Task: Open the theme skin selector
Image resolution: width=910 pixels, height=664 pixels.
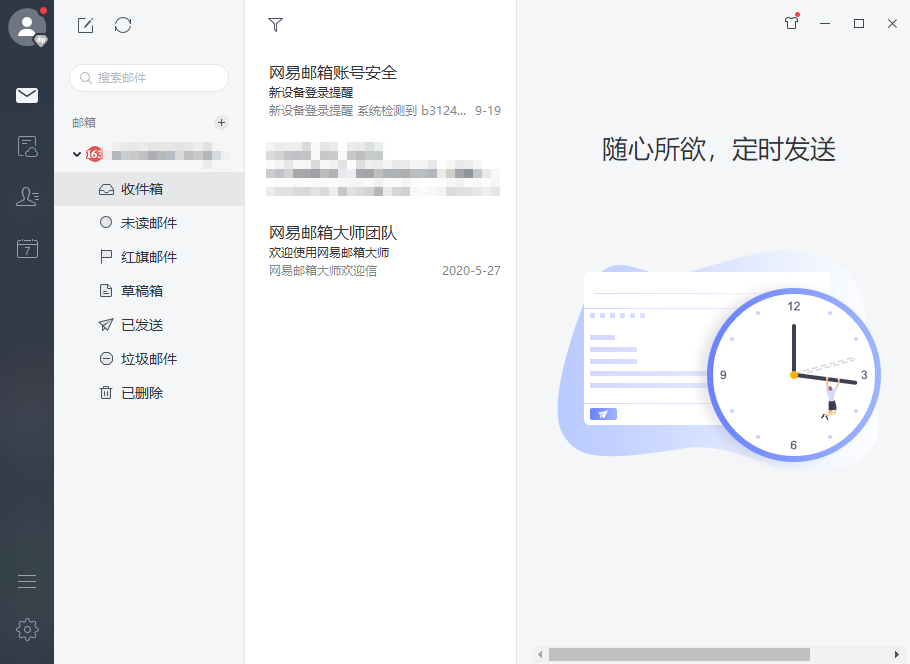Action: (x=790, y=24)
